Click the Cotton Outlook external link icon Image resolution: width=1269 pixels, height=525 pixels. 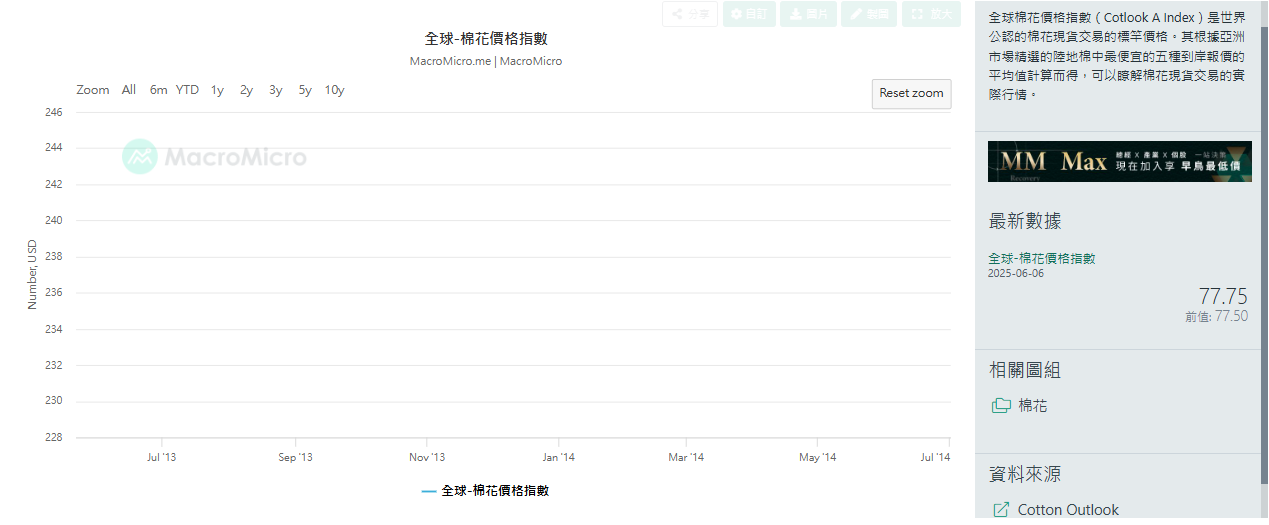click(x=1000, y=510)
